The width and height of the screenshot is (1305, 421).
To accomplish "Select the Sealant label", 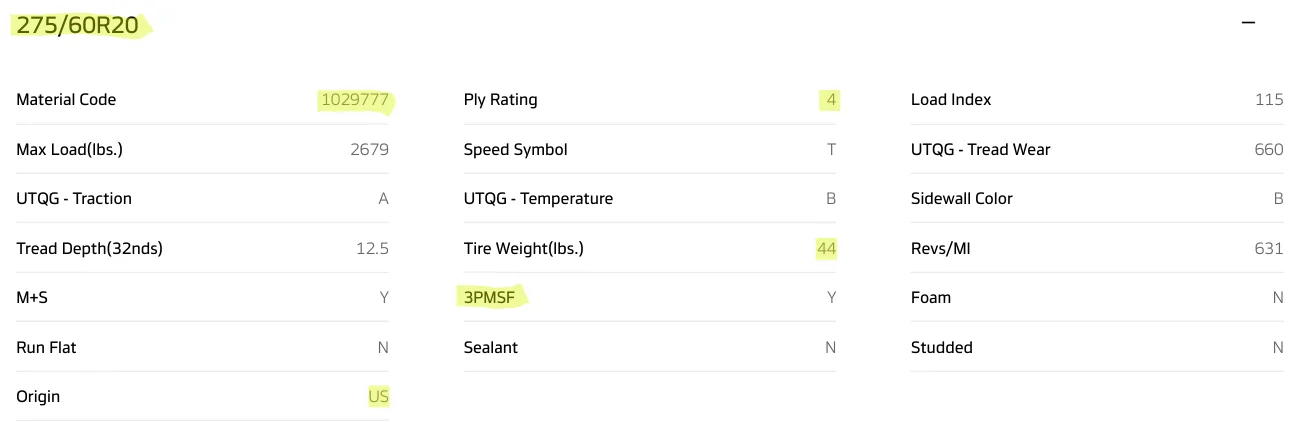I will click(x=490, y=347).
